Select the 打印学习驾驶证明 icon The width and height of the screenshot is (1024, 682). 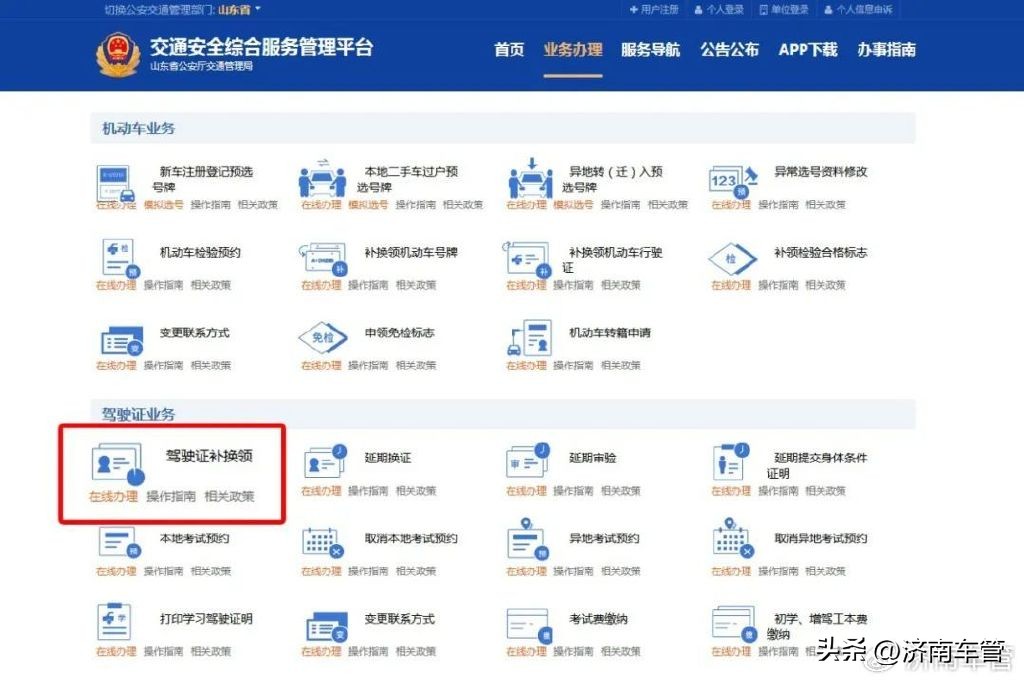pos(116,626)
